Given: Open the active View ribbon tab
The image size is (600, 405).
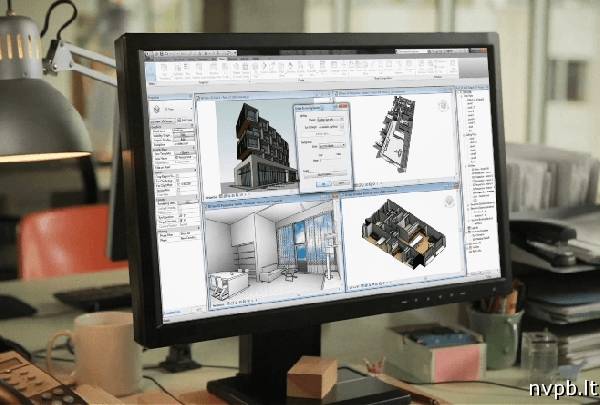Looking at the screenshot, I should pyautogui.click(x=222, y=58).
